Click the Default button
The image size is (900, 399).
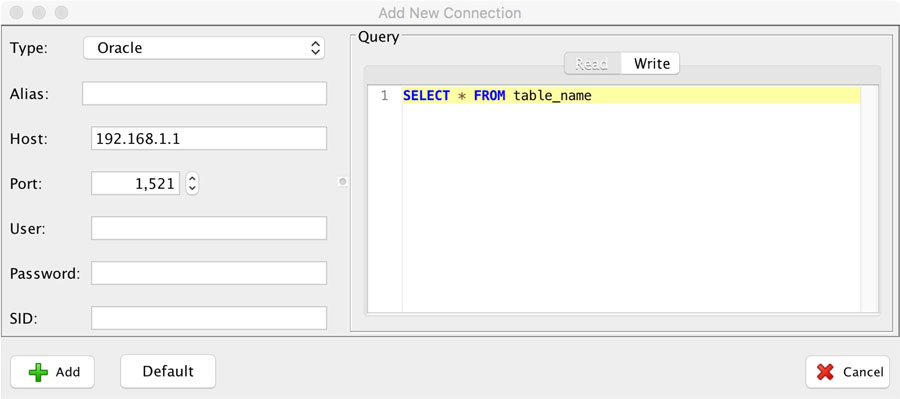[168, 371]
